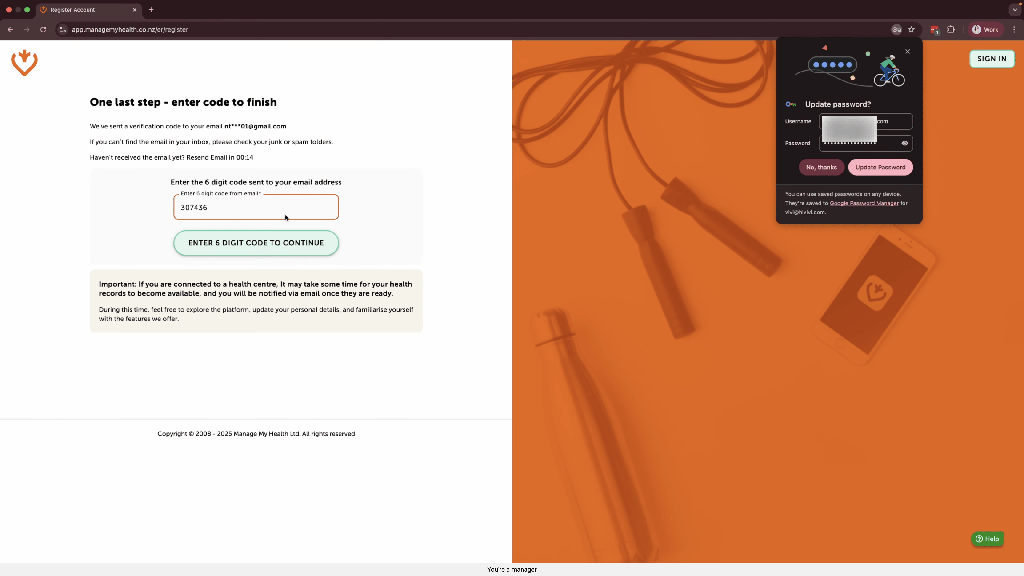Screen dimensions: 1024x576
Task: Open the green Help widget
Action: [987, 539]
